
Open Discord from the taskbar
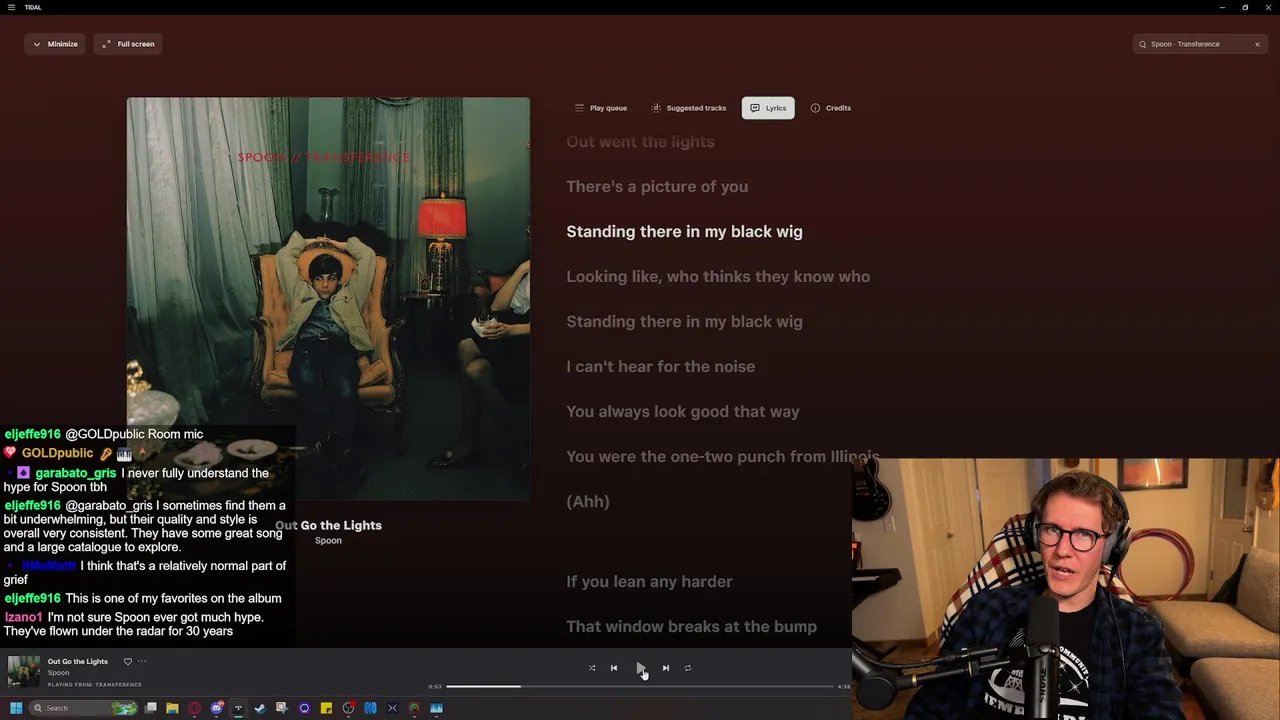tap(216, 708)
